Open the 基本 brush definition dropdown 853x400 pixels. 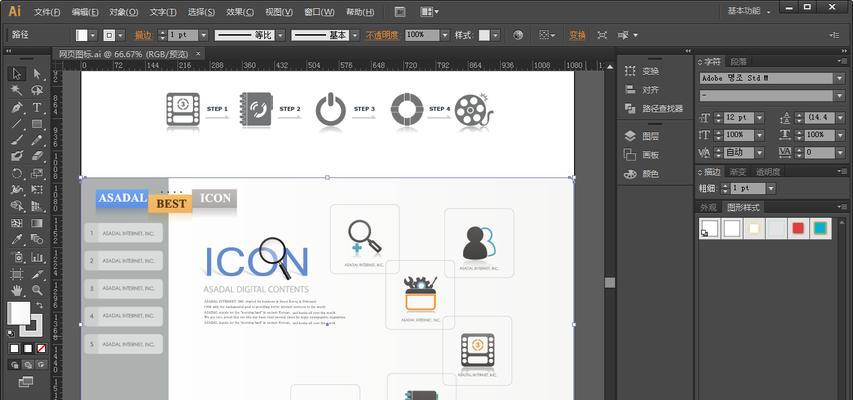(x=355, y=35)
